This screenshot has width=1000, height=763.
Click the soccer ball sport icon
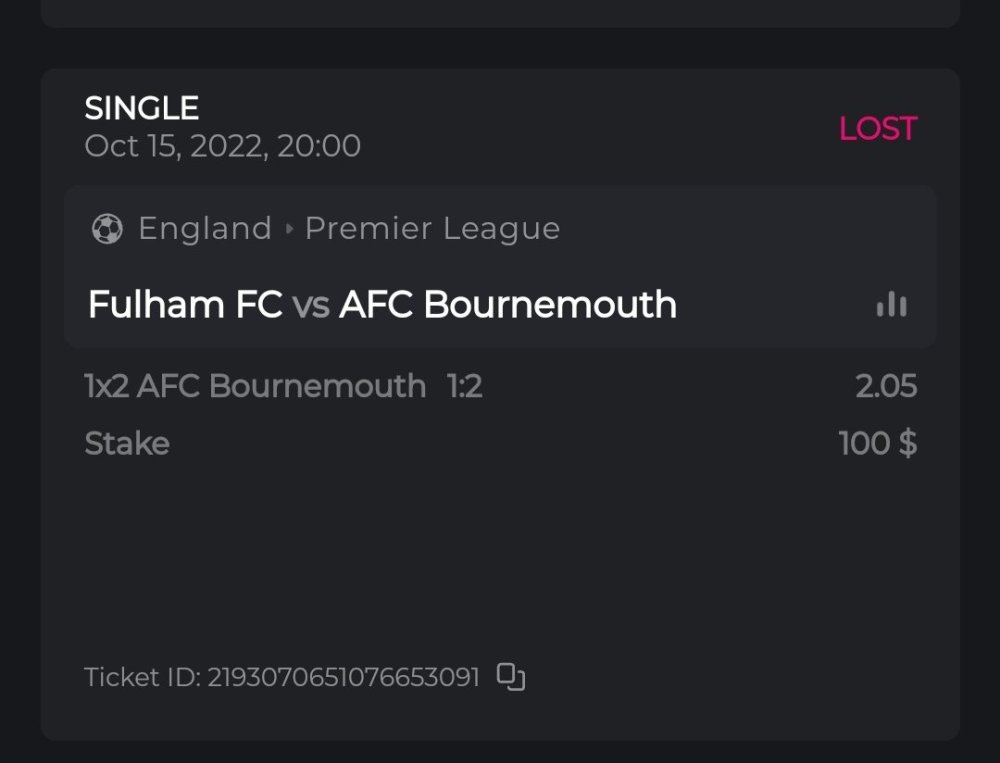(107, 229)
